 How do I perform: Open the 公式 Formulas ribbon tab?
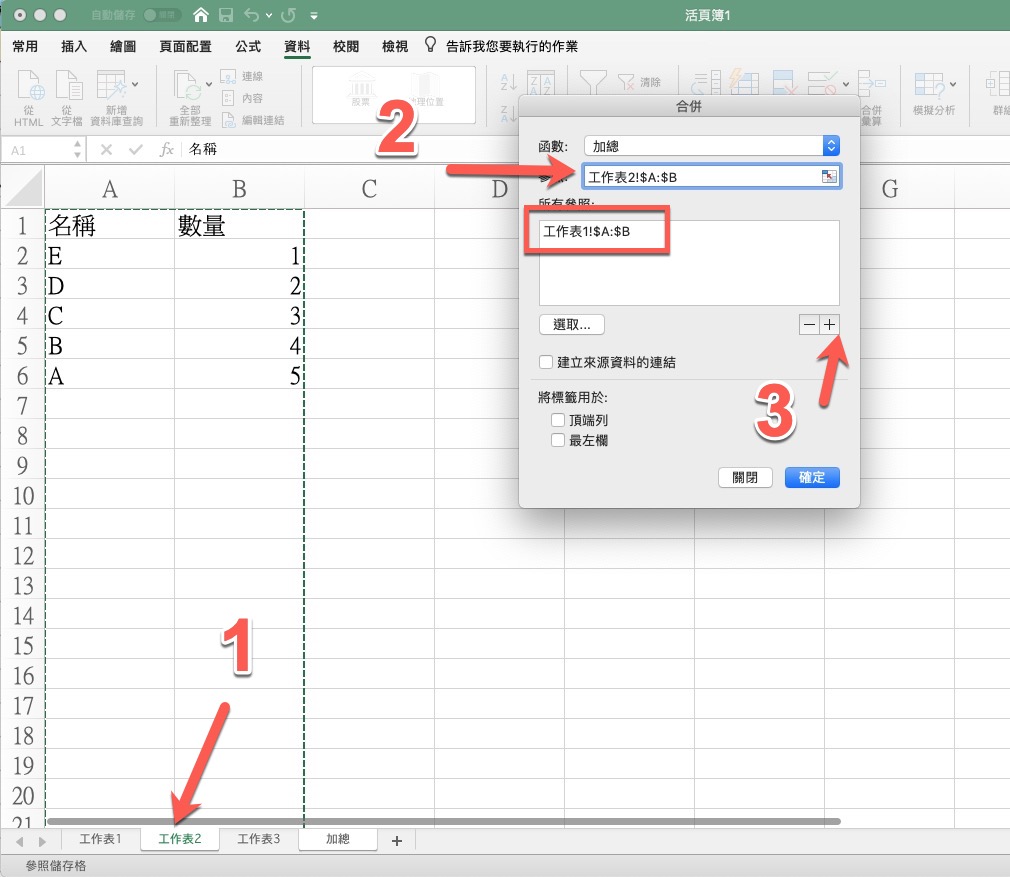click(x=248, y=46)
